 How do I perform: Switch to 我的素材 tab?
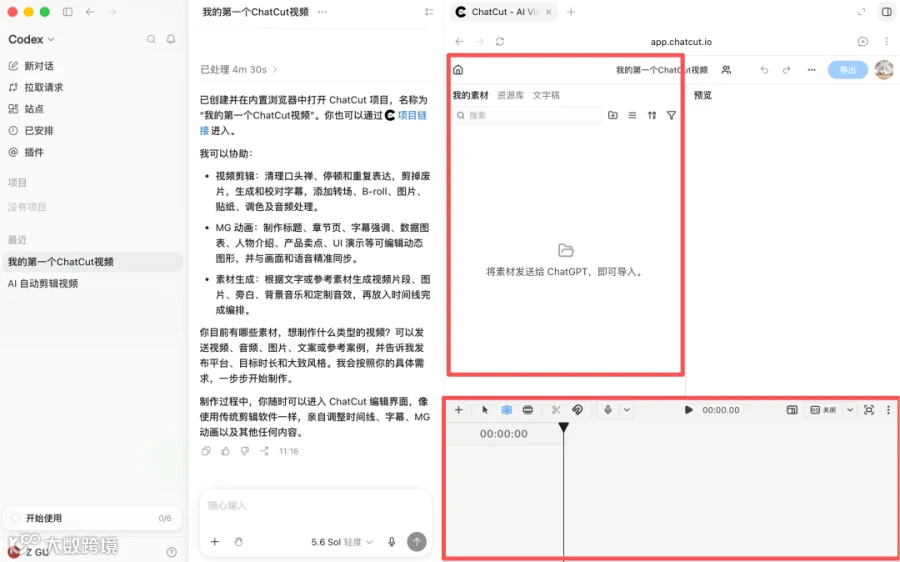(x=470, y=95)
